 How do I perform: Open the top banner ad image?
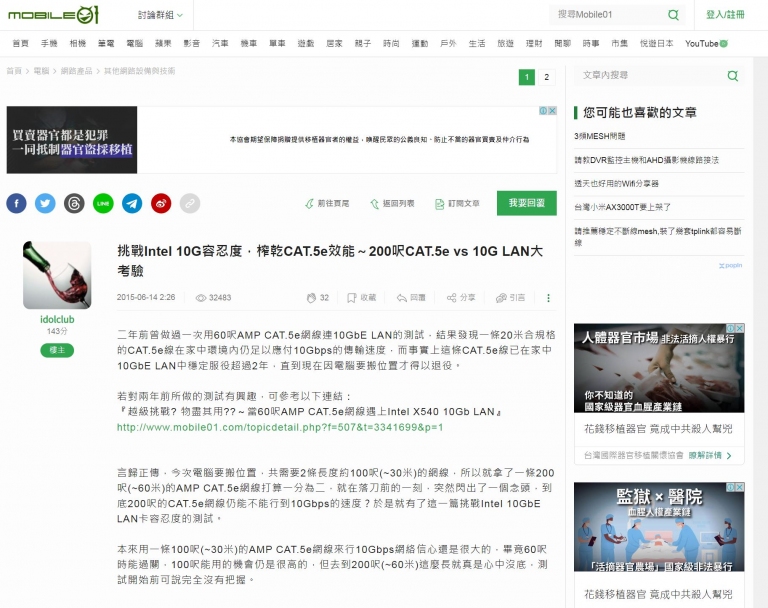point(72,140)
